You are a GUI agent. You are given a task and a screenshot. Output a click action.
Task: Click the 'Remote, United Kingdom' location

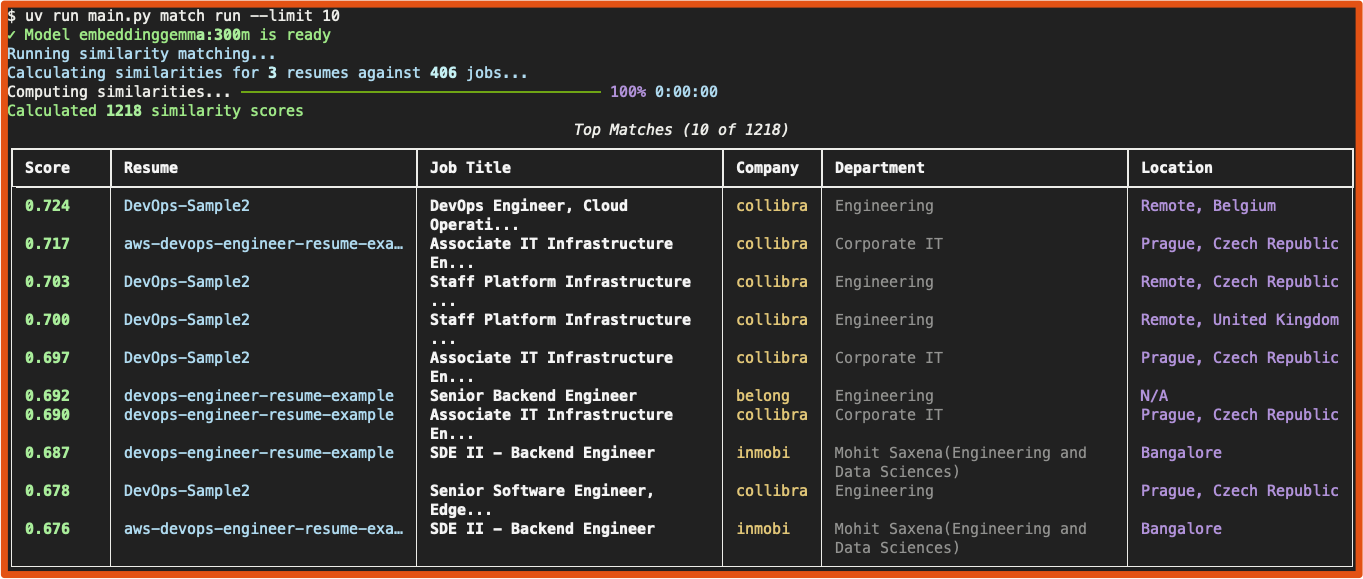(x=1240, y=320)
